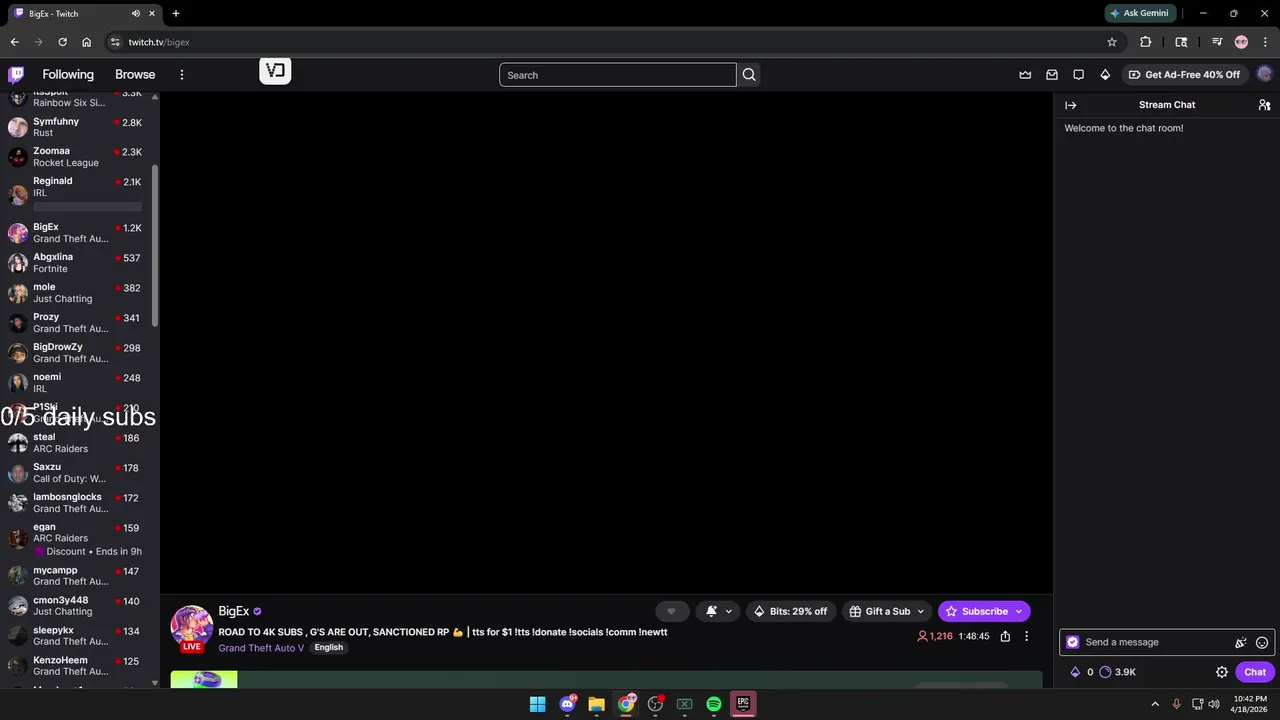1280x720 pixels.
Task: Bookmark this tab with the star icon
Action: coord(1111,42)
